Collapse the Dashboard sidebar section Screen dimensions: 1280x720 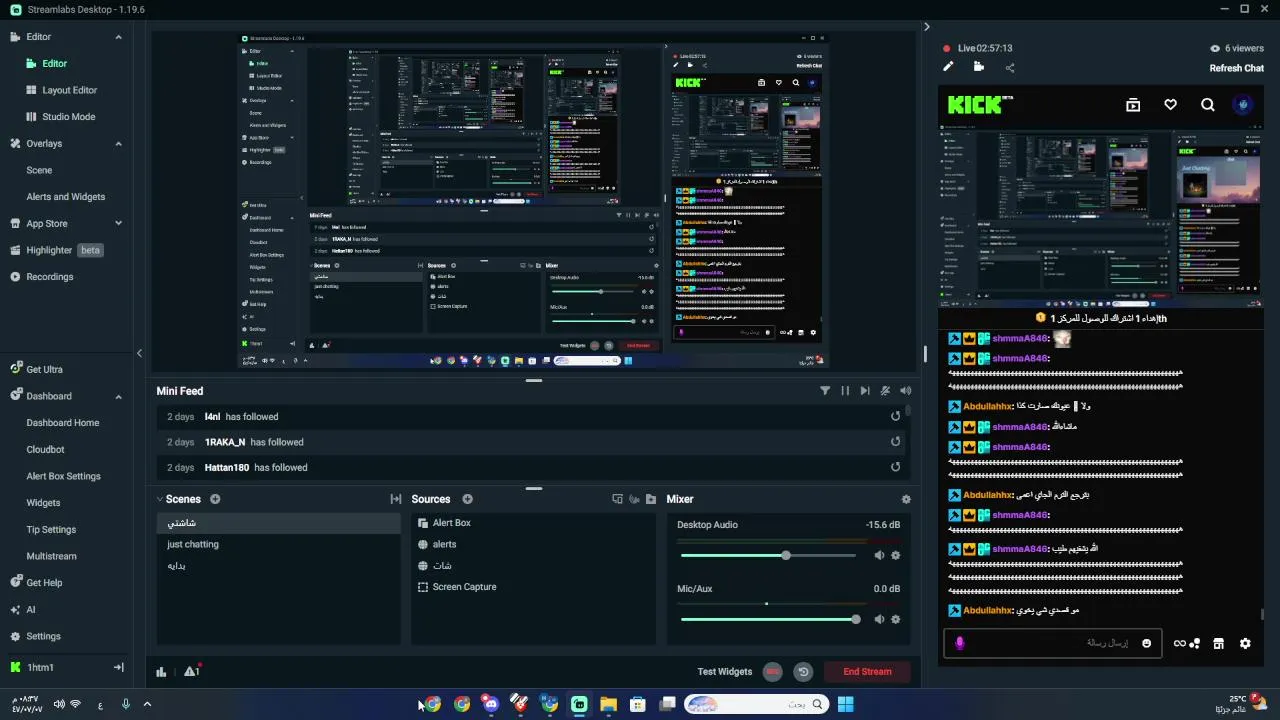click(118, 396)
